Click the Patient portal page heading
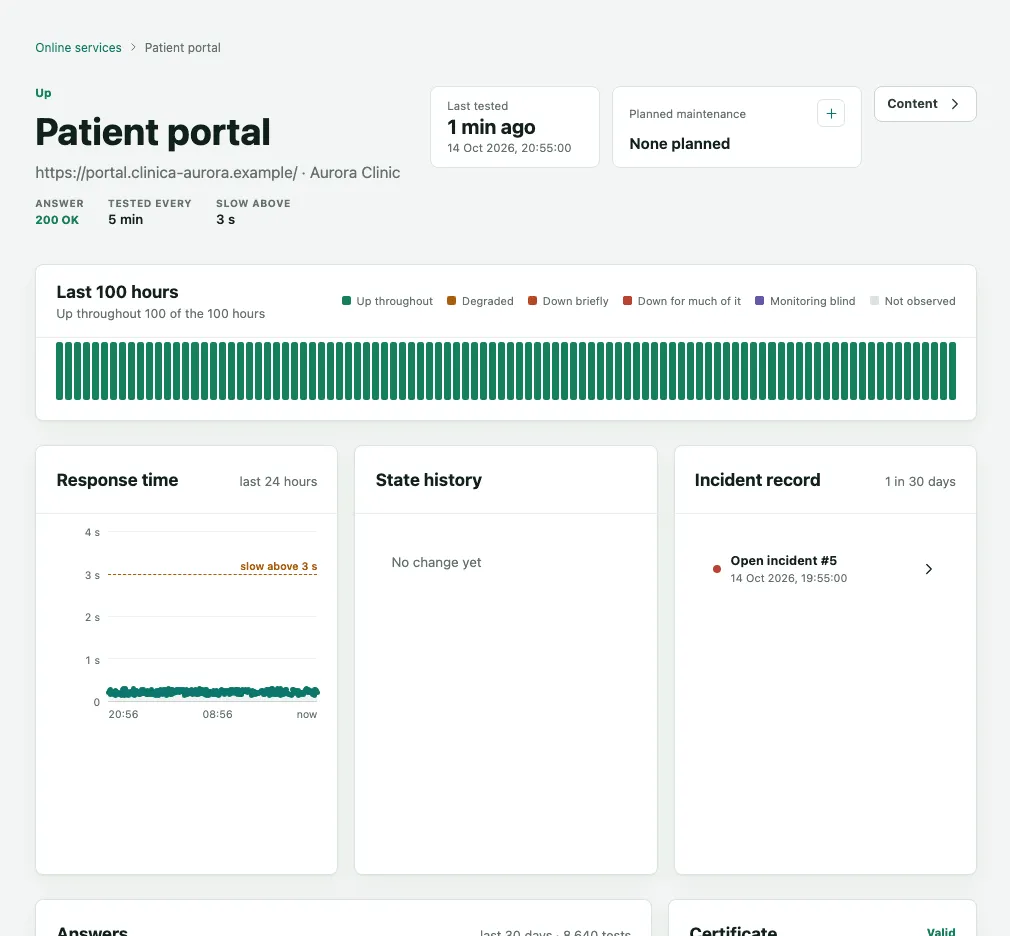The height and width of the screenshot is (936, 1010). click(153, 132)
